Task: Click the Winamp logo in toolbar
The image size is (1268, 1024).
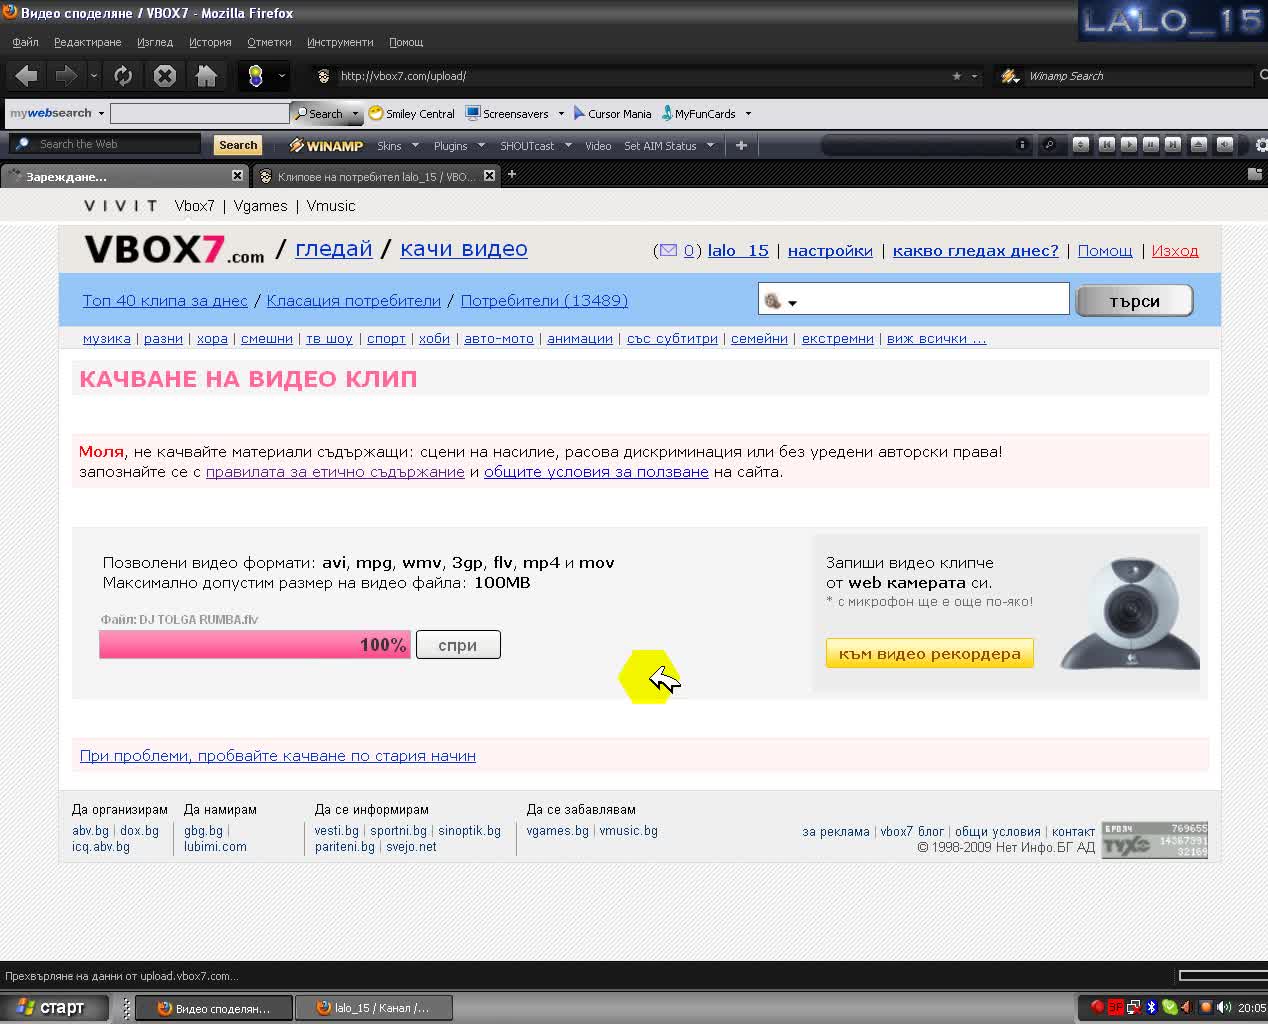Action: [326, 145]
